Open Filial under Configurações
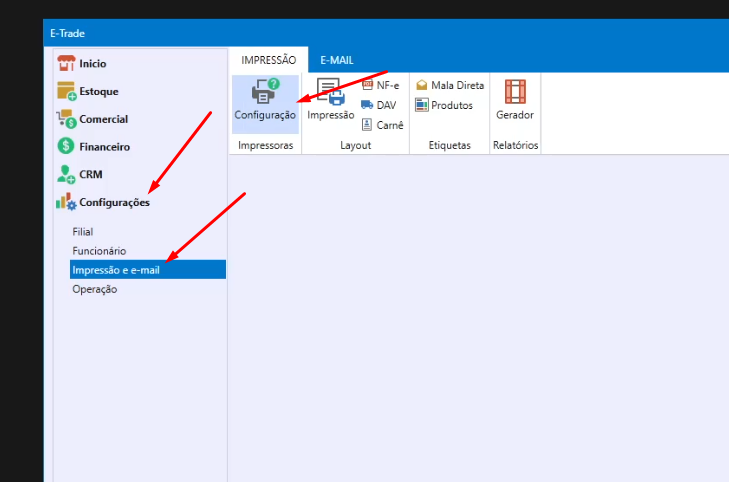 pos(83,232)
